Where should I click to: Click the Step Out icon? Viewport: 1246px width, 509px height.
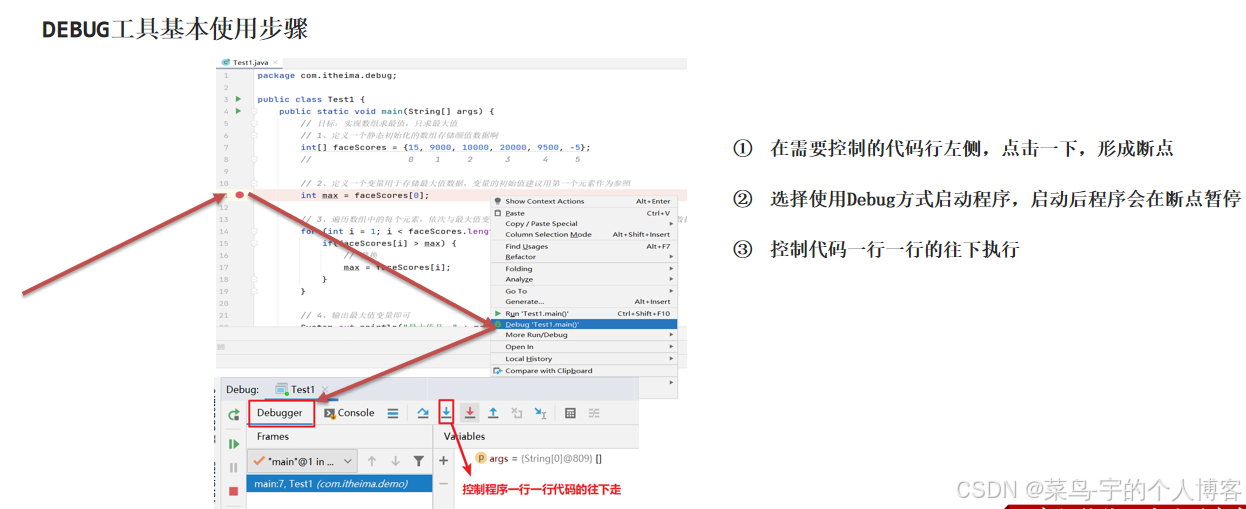493,412
